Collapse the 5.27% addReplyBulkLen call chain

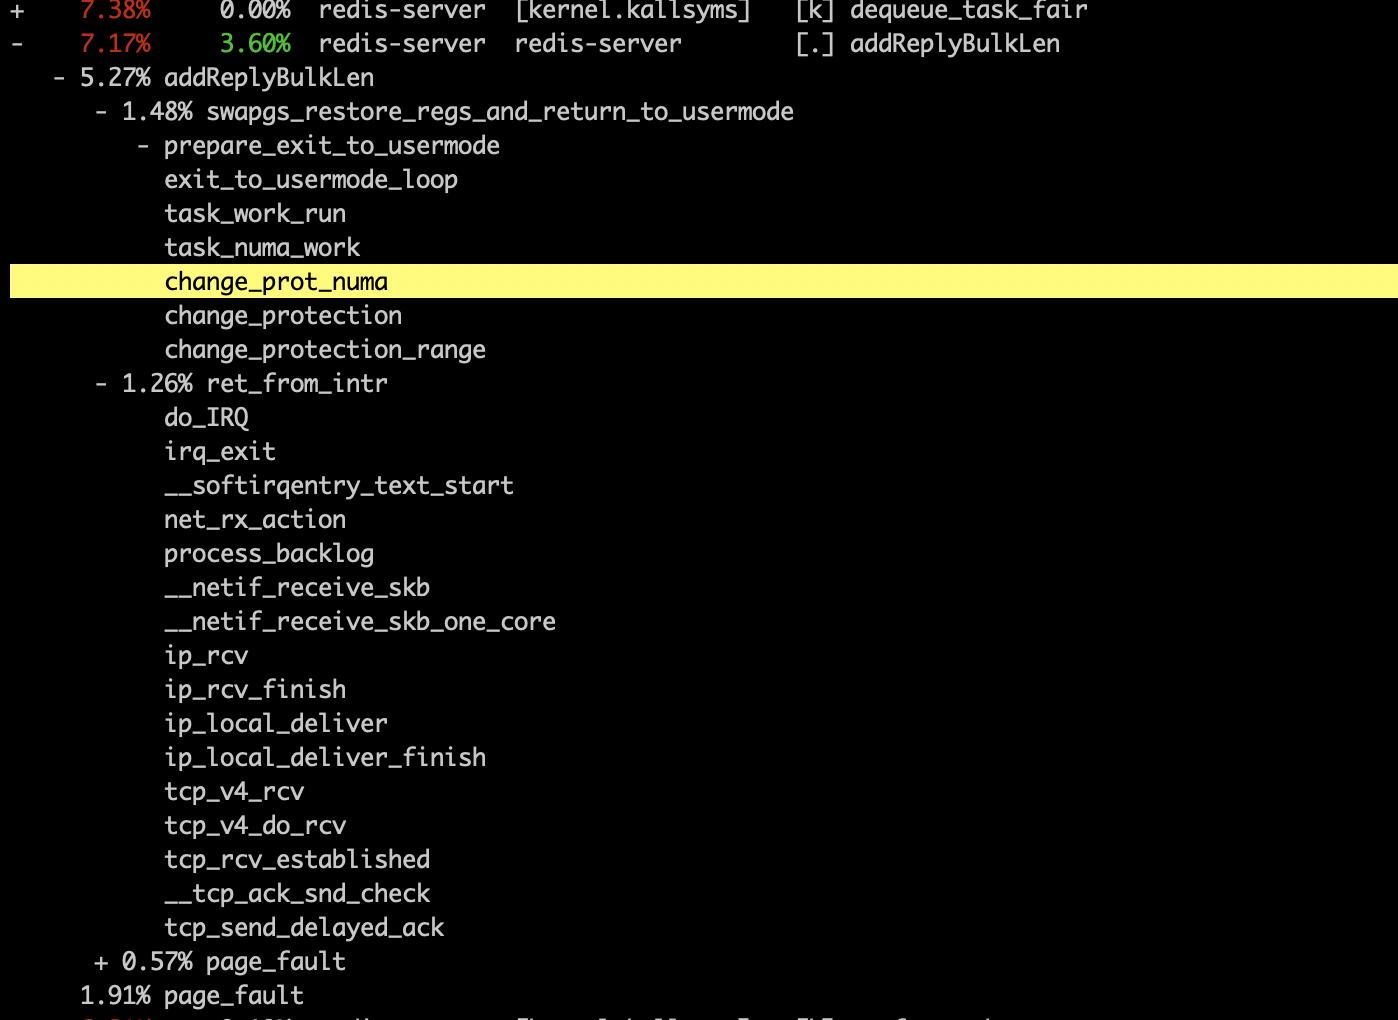coord(60,78)
